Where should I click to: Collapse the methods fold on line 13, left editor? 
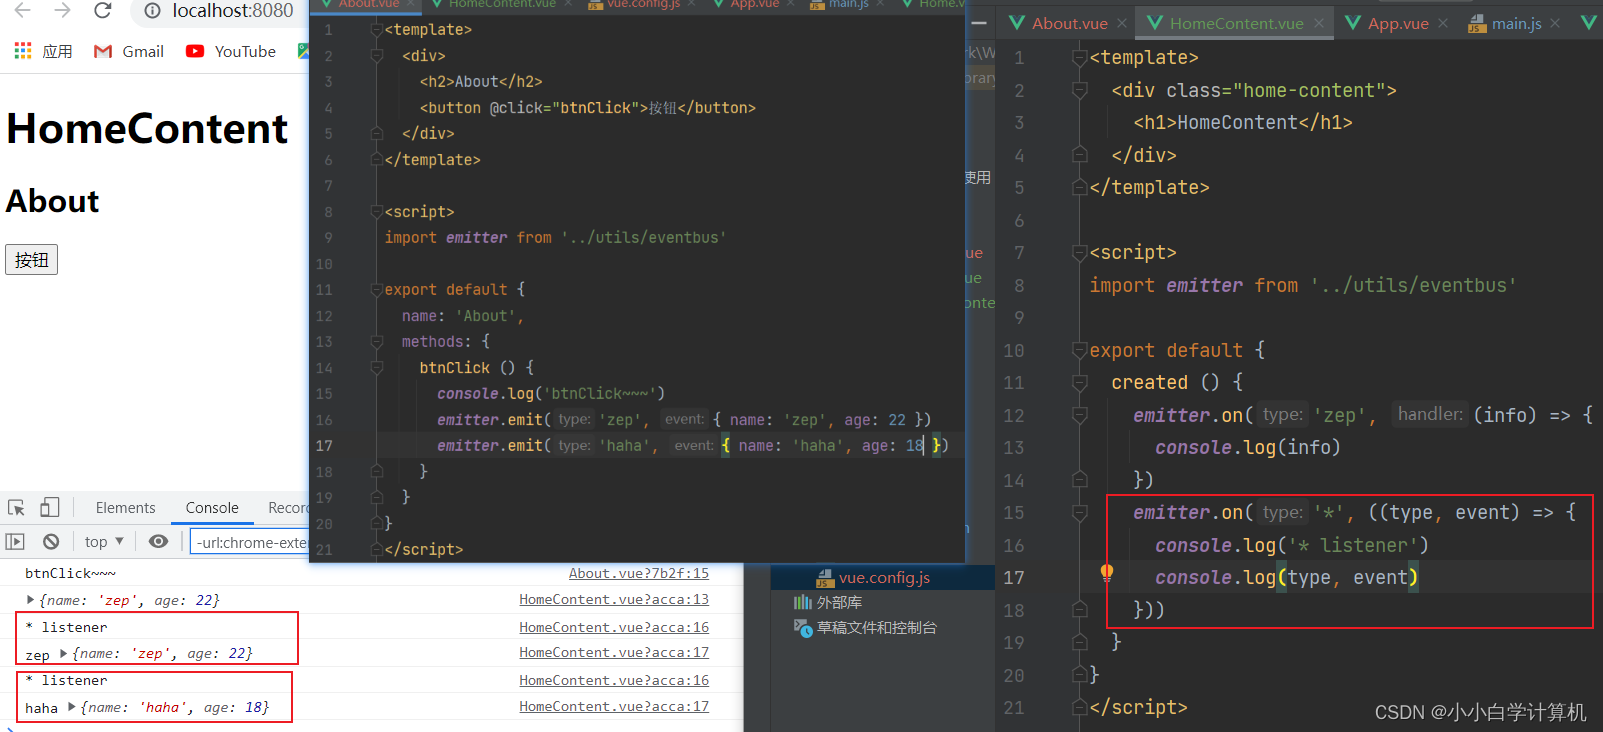(x=377, y=342)
